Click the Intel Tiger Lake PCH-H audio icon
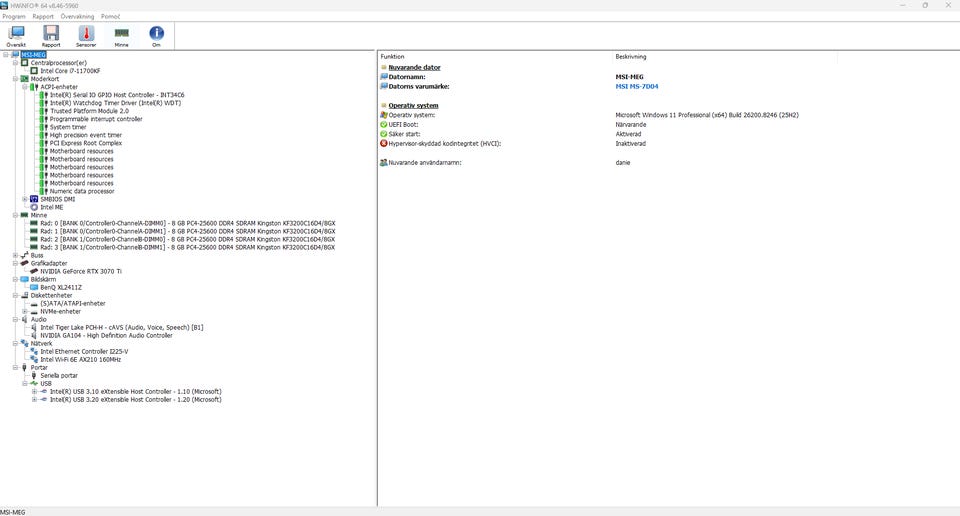The width and height of the screenshot is (960, 516). tap(34, 327)
